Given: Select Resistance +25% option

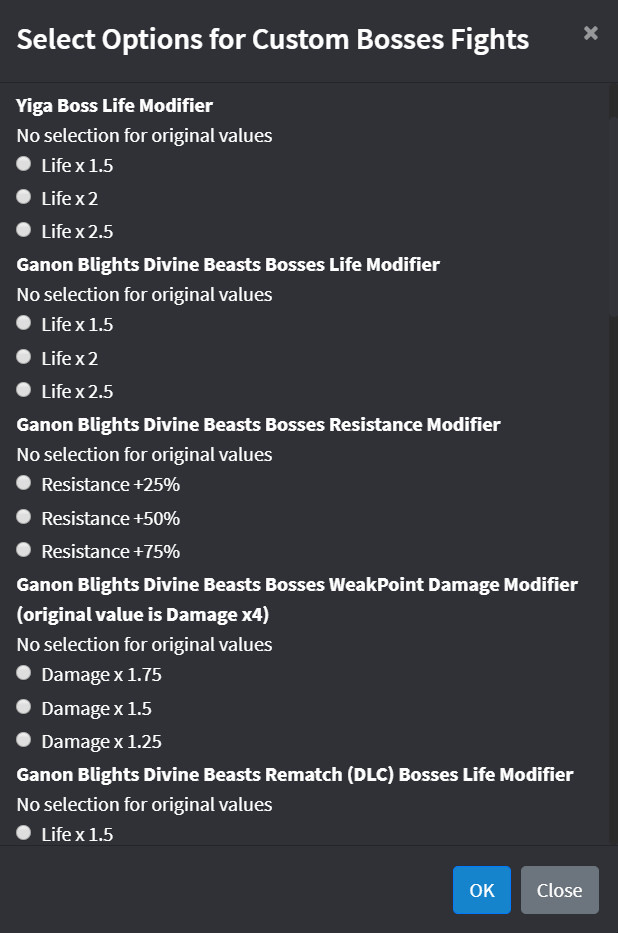Looking at the screenshot, I should tap(23, 482).
